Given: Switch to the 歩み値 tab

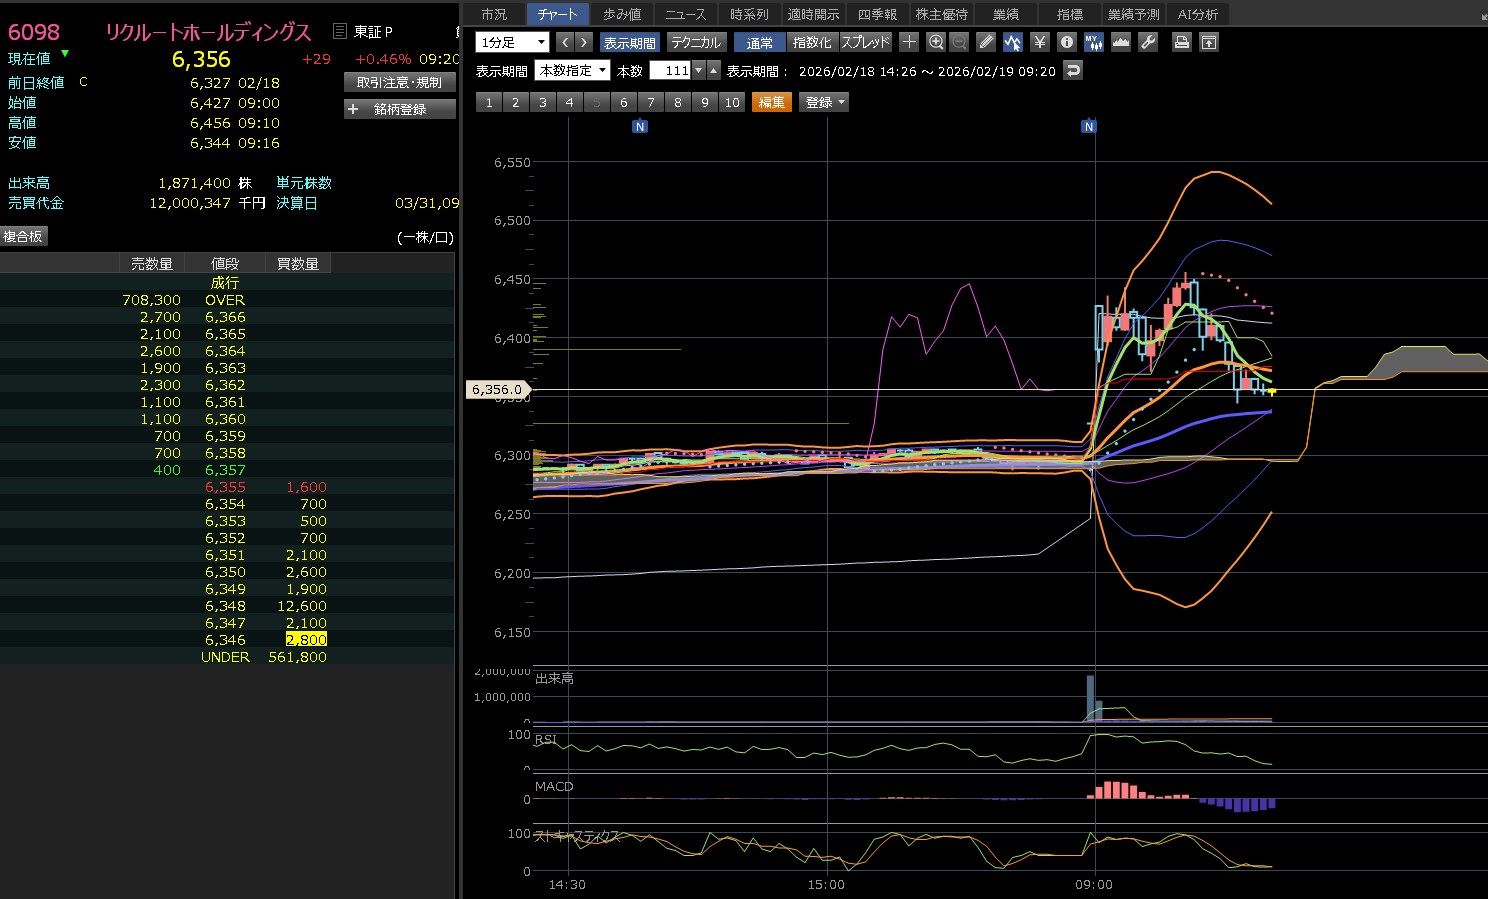Looking at the screenshot, I should coord(622,14).
